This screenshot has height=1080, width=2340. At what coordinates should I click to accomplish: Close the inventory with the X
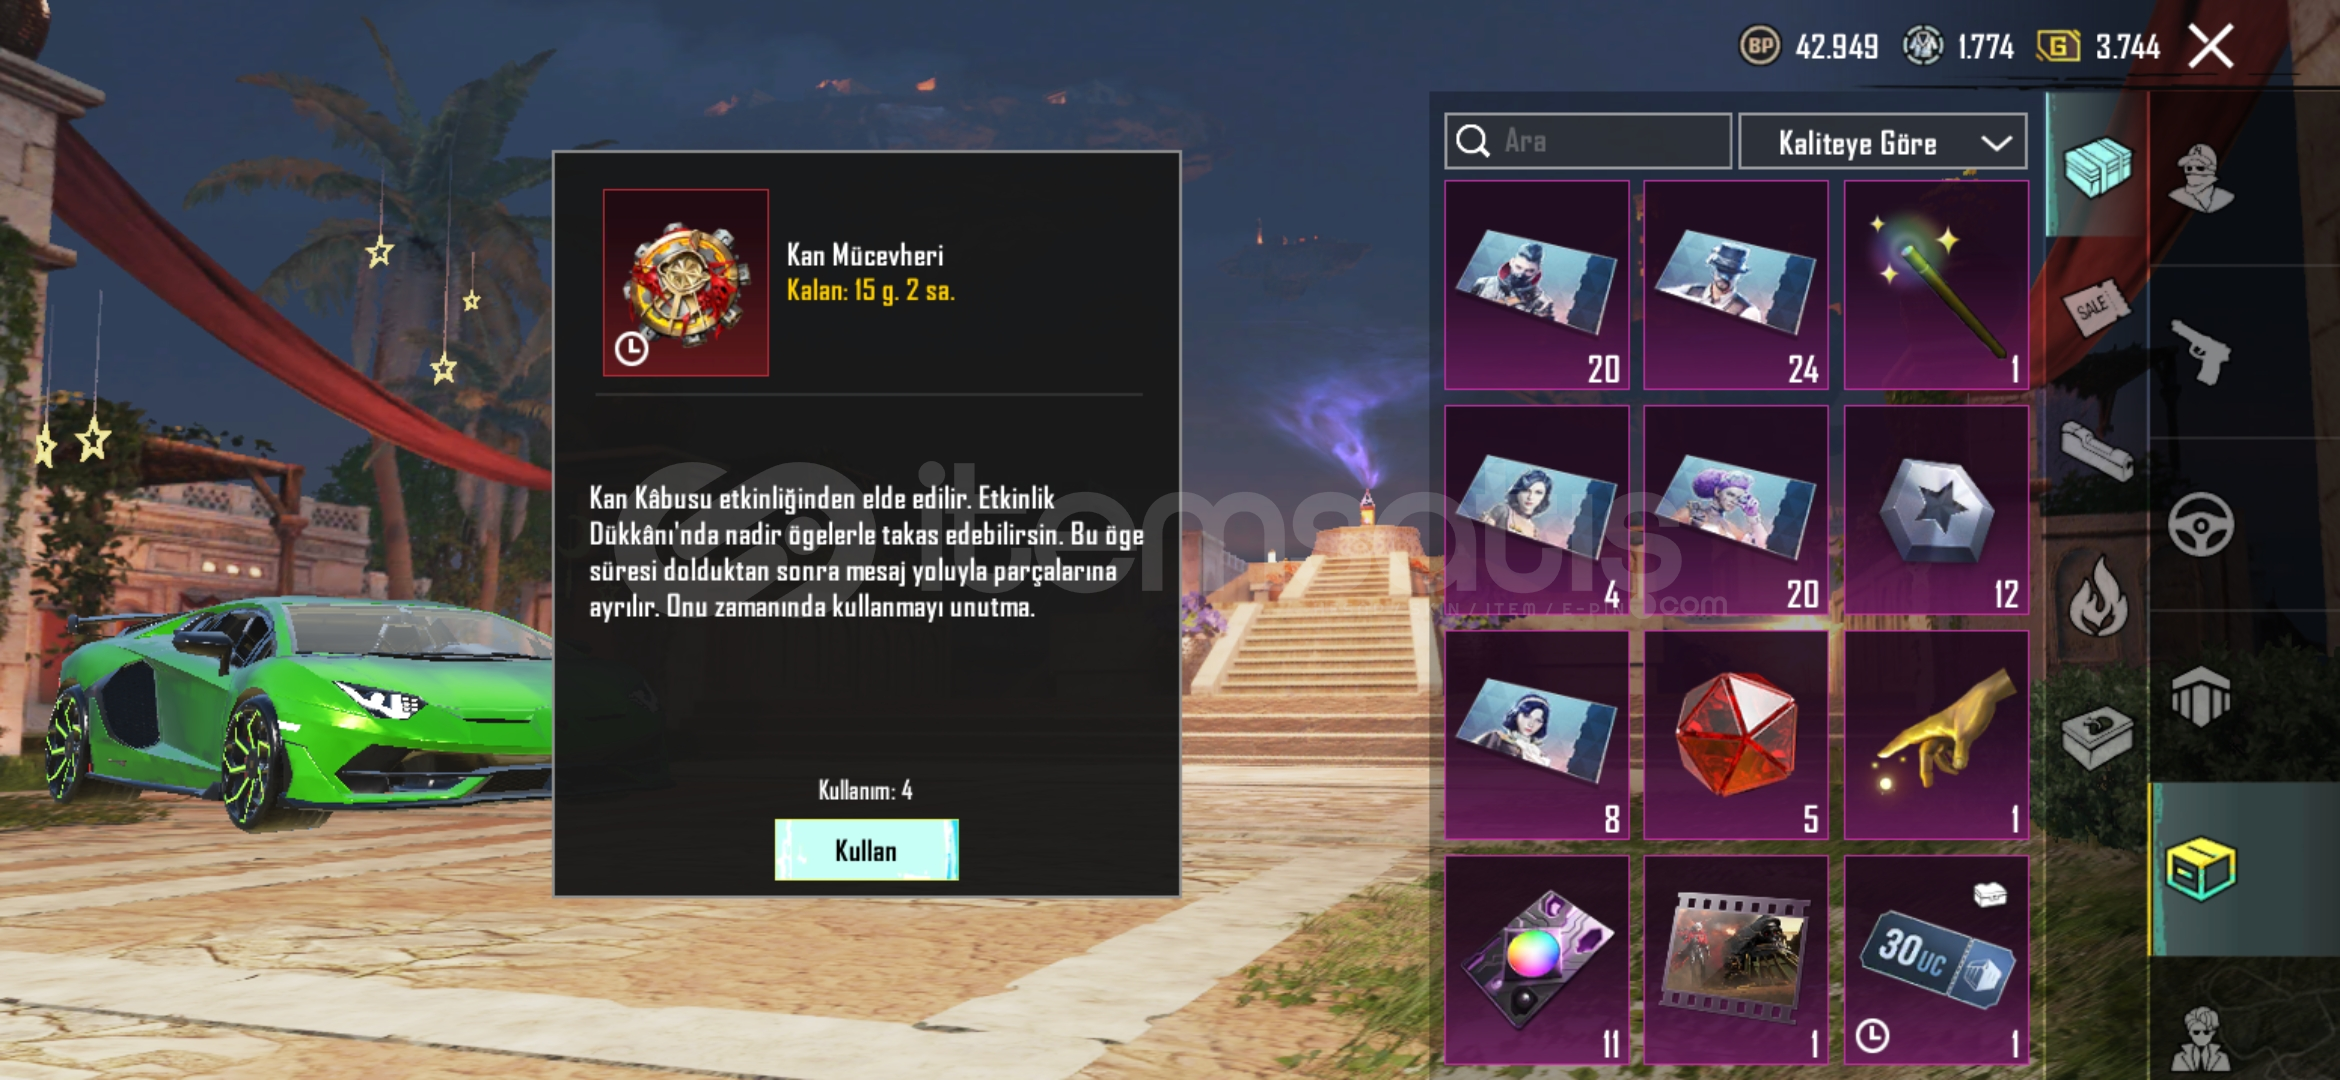point(2211,46)
